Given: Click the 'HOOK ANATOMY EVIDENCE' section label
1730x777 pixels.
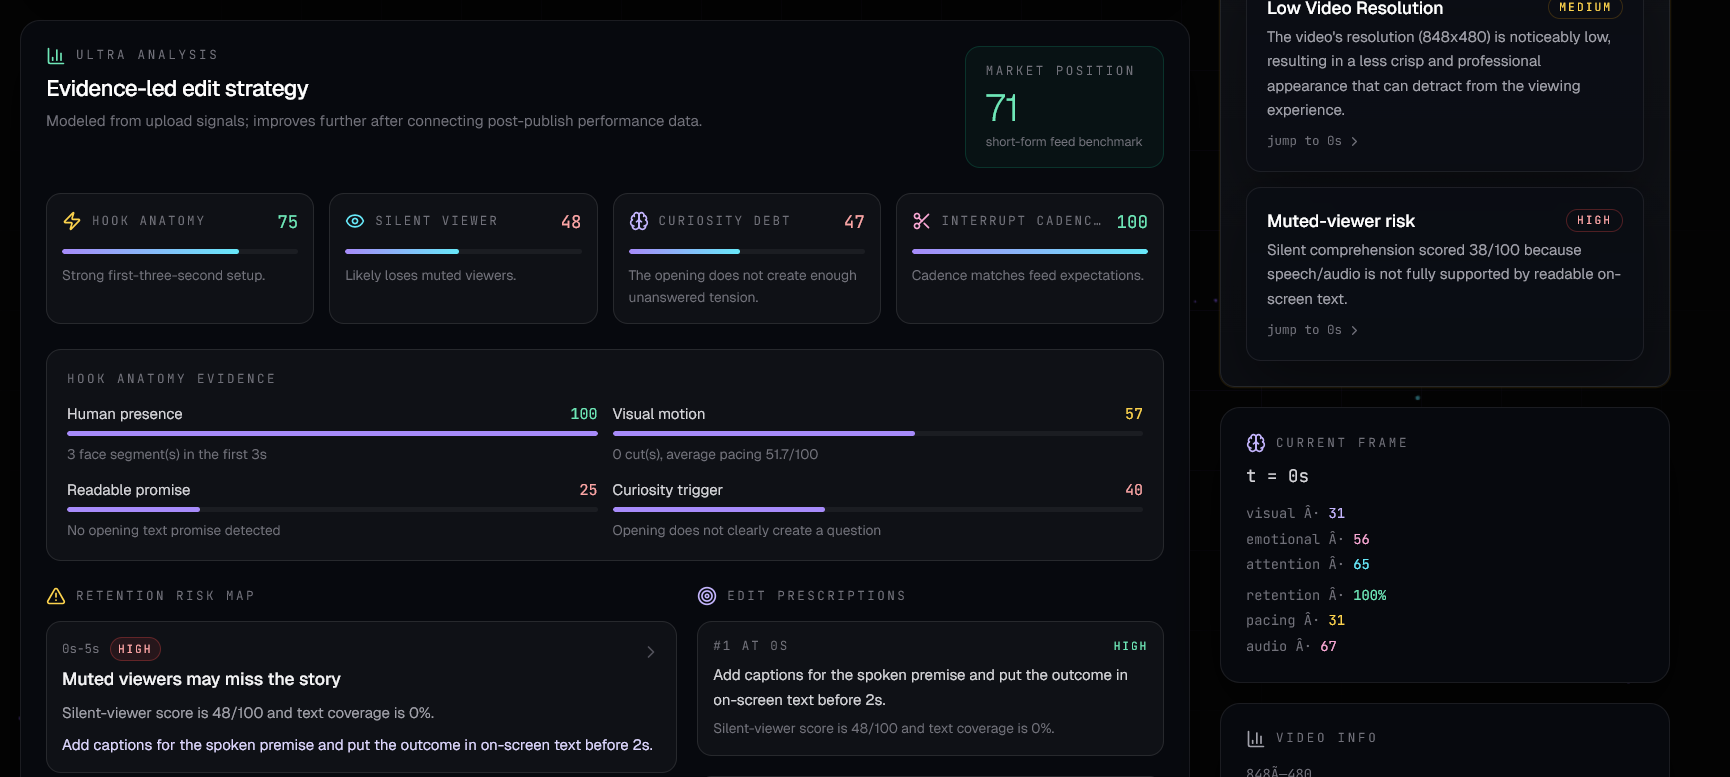Looking at the screenshot, I should 171,379.
